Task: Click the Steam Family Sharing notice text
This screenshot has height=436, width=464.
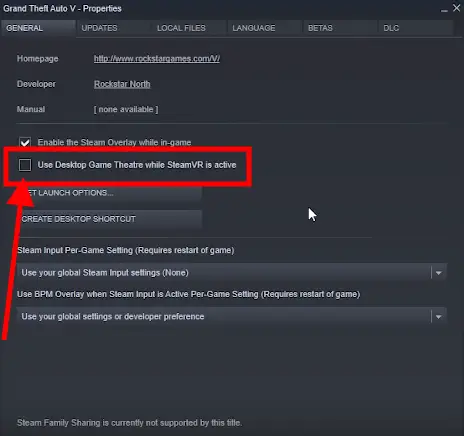Action: [x=129, y=423]
